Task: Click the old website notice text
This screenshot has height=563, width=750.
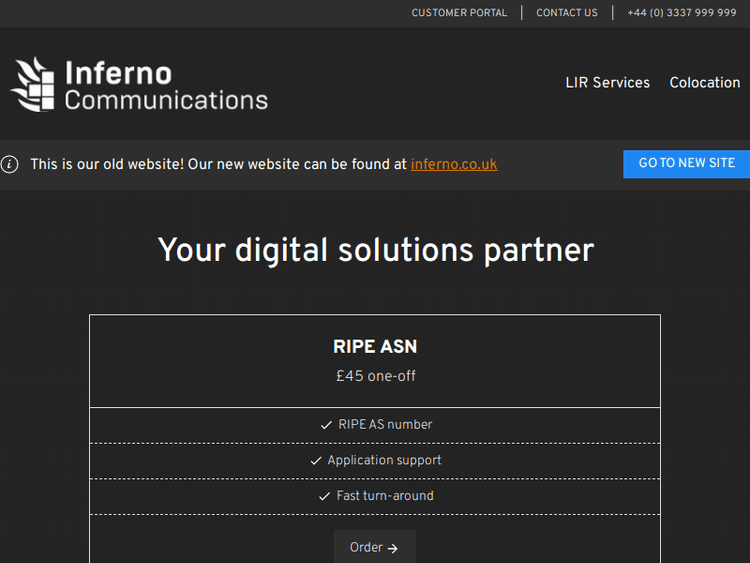Action: [218, 165]
